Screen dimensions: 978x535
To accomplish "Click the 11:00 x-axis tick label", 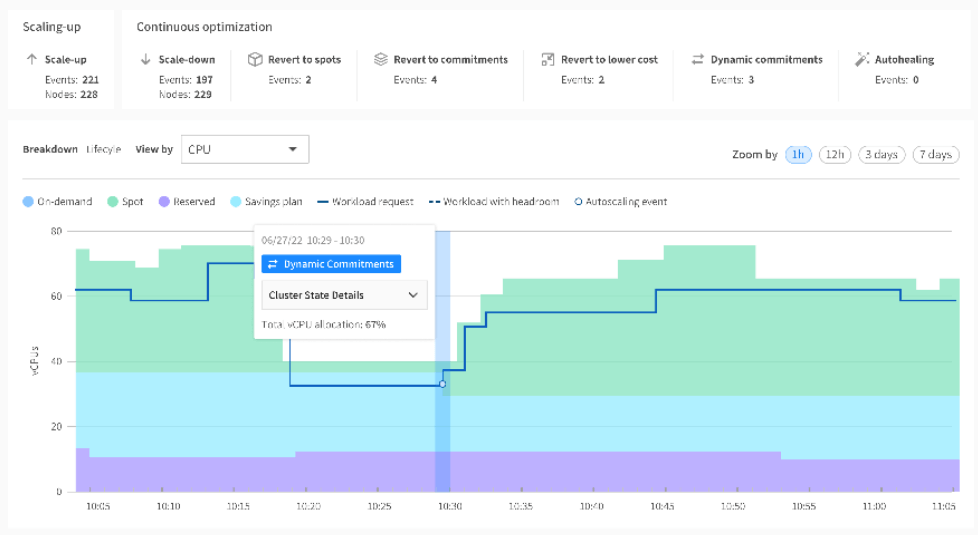I will (874, 506).
